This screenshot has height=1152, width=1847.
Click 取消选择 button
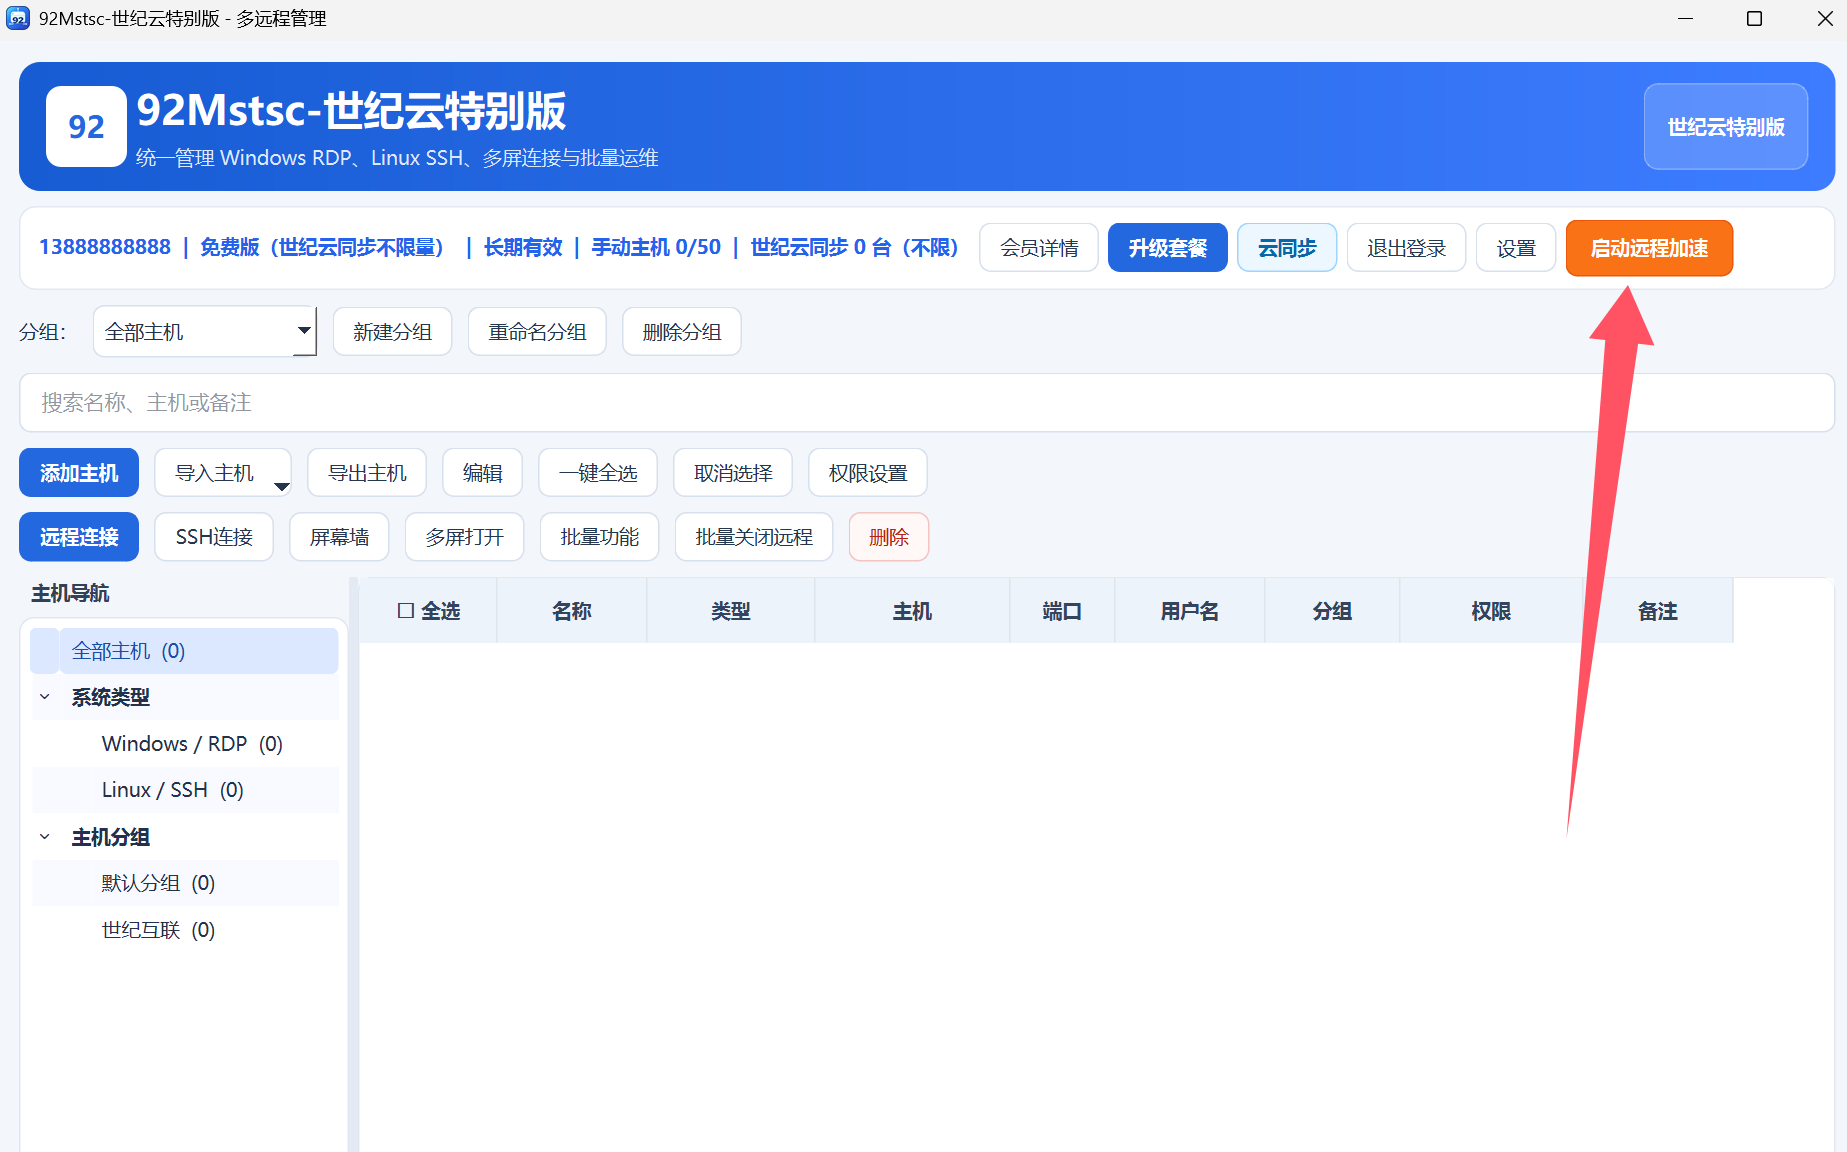click(x=733, y=473)
